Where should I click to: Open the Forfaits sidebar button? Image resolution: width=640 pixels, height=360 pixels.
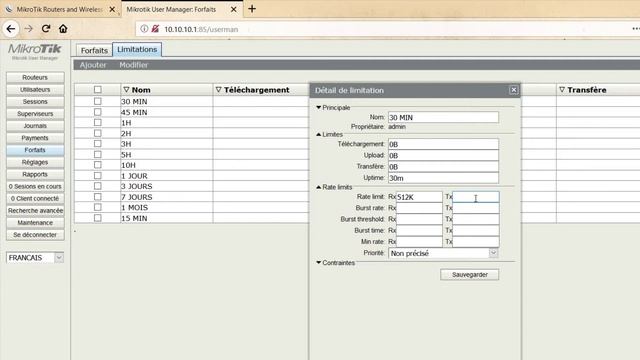pyautogui.click(x=35, y=150)
